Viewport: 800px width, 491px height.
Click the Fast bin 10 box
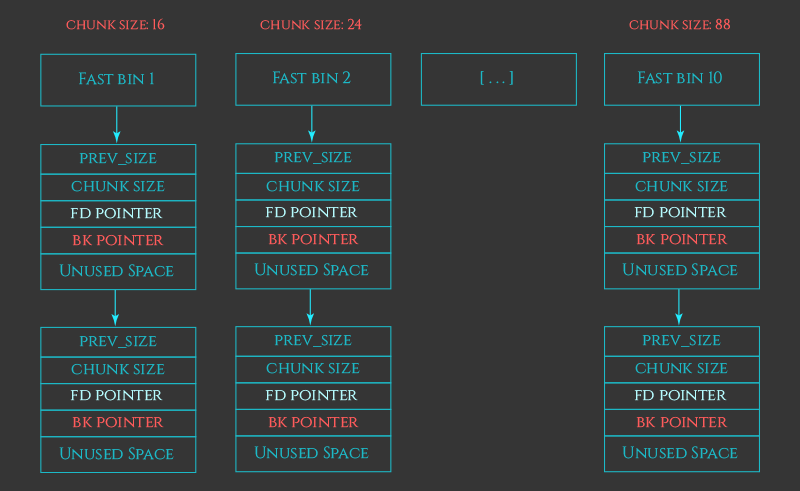tap(681, 79)
